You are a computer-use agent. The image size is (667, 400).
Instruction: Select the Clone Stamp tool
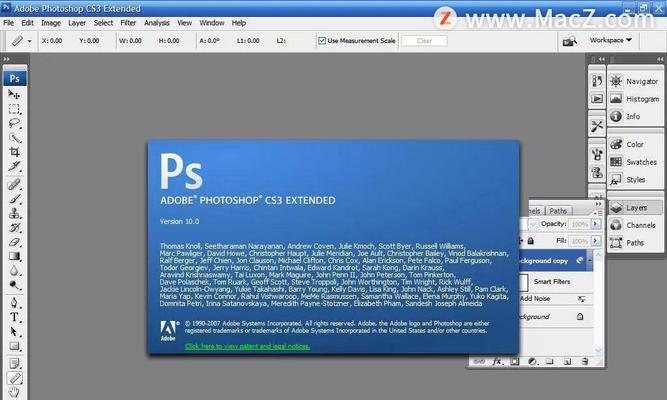14,213
